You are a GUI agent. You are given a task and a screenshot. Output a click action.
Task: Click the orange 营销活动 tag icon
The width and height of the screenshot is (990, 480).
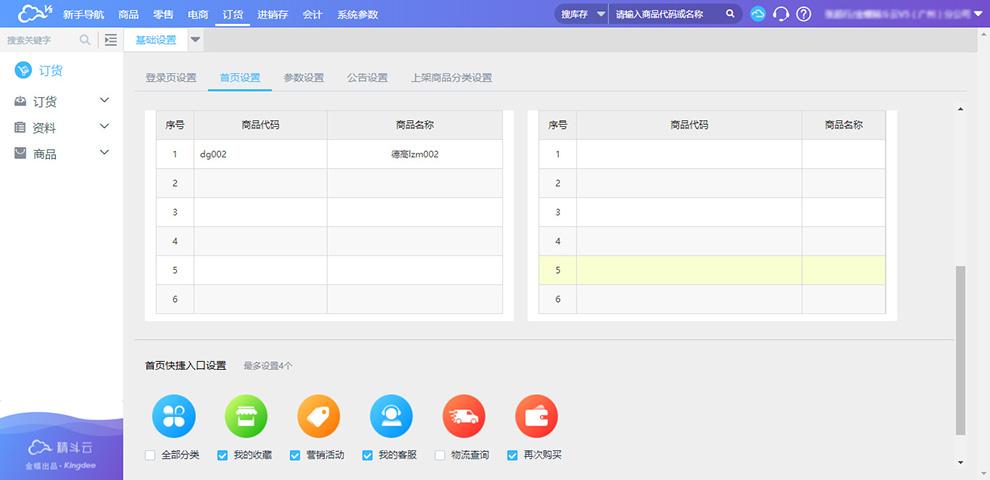(319, 416)
